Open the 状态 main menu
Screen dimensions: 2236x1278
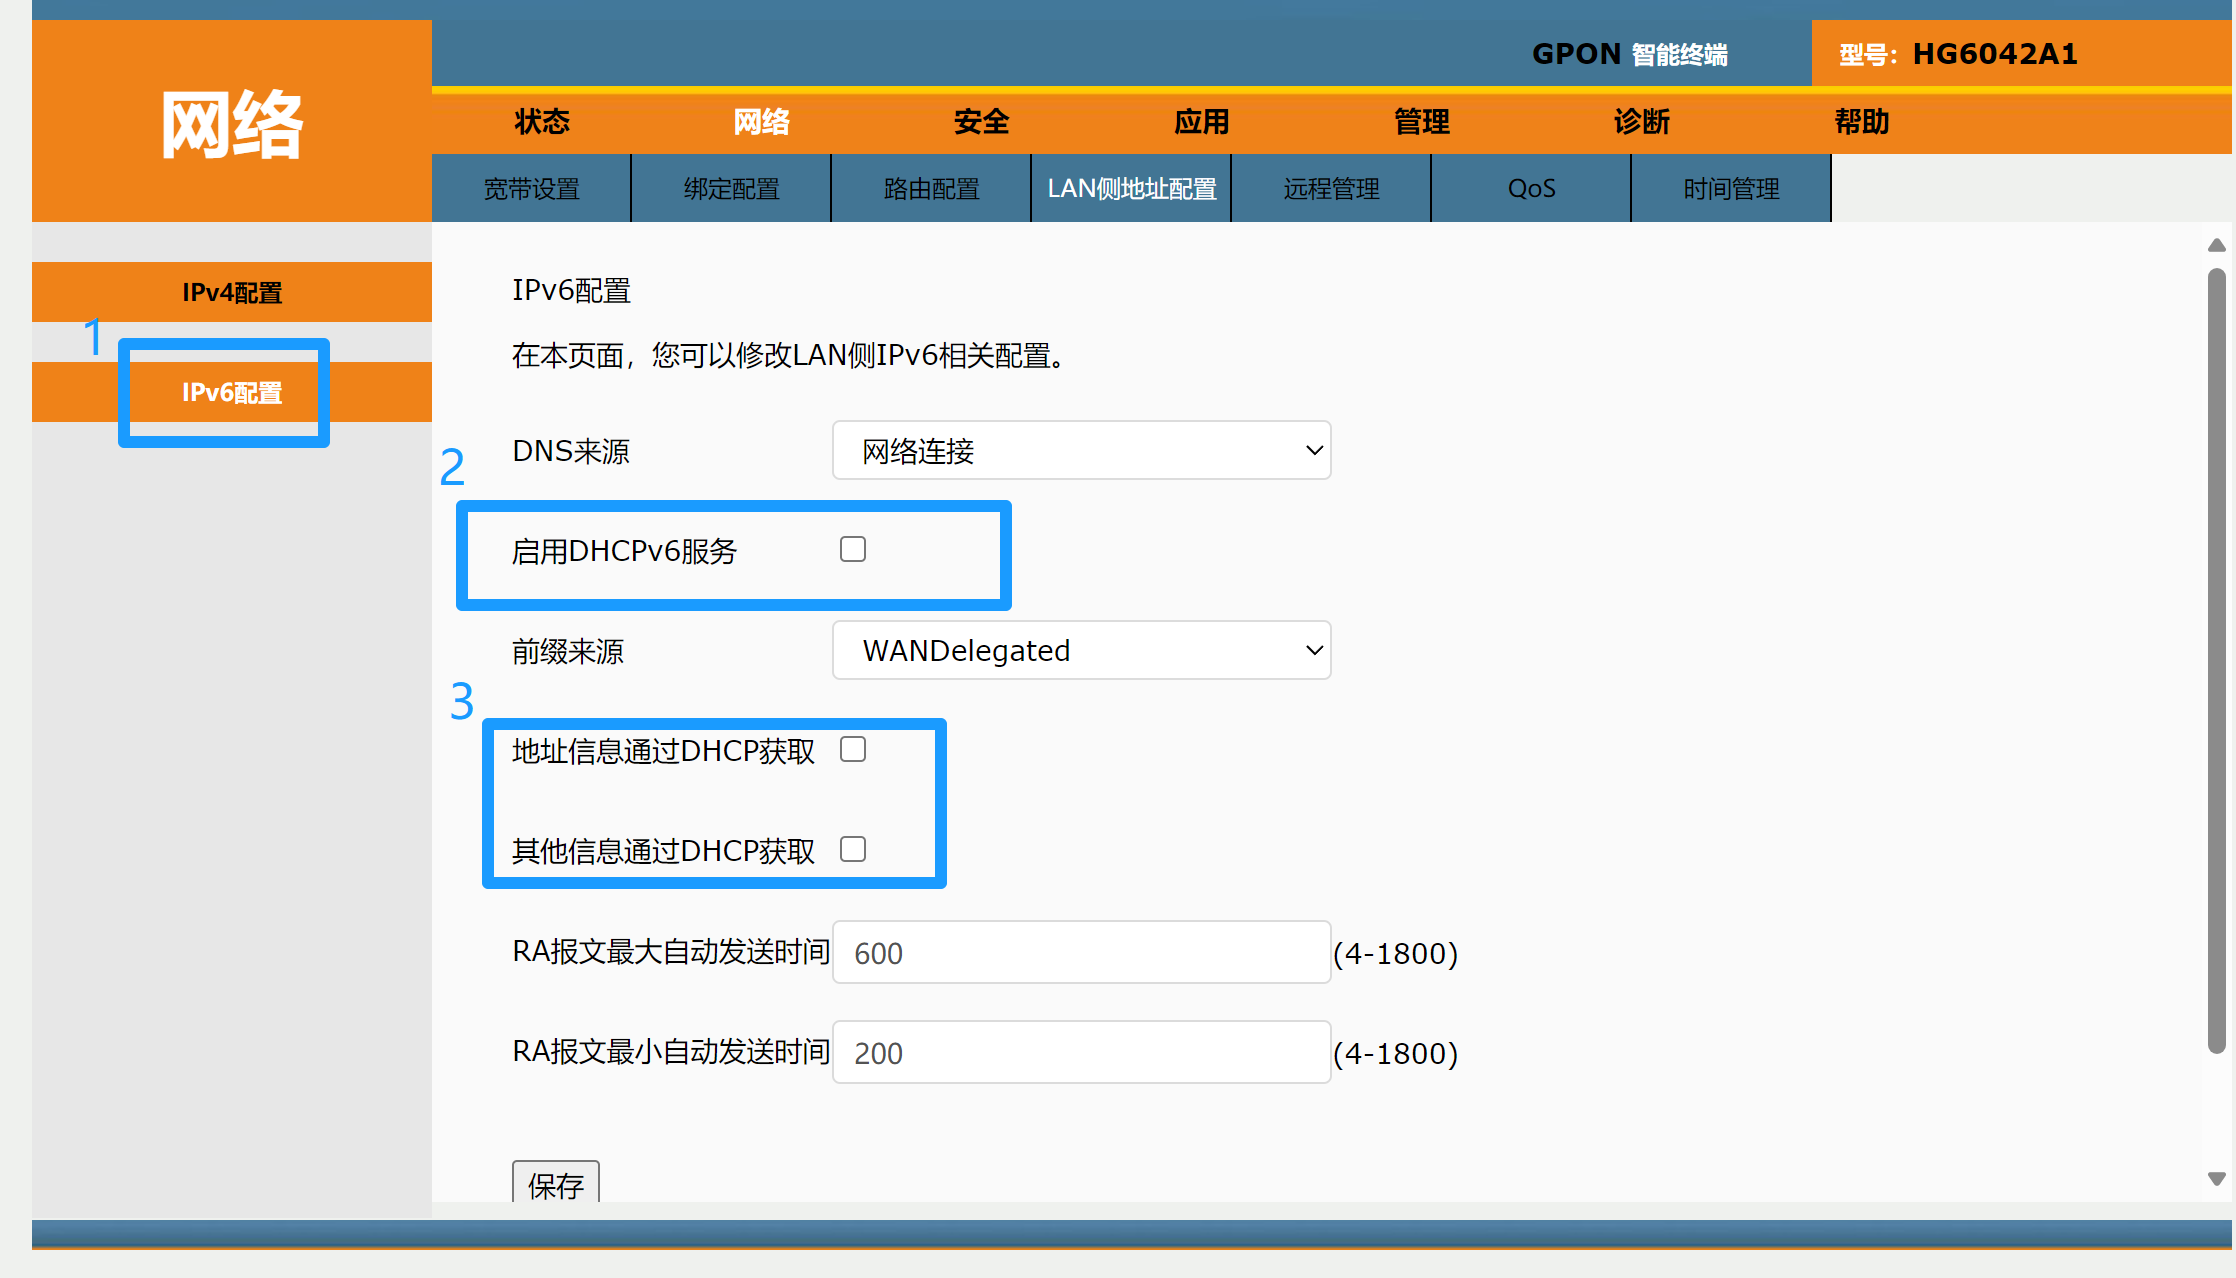click(541, 122)
